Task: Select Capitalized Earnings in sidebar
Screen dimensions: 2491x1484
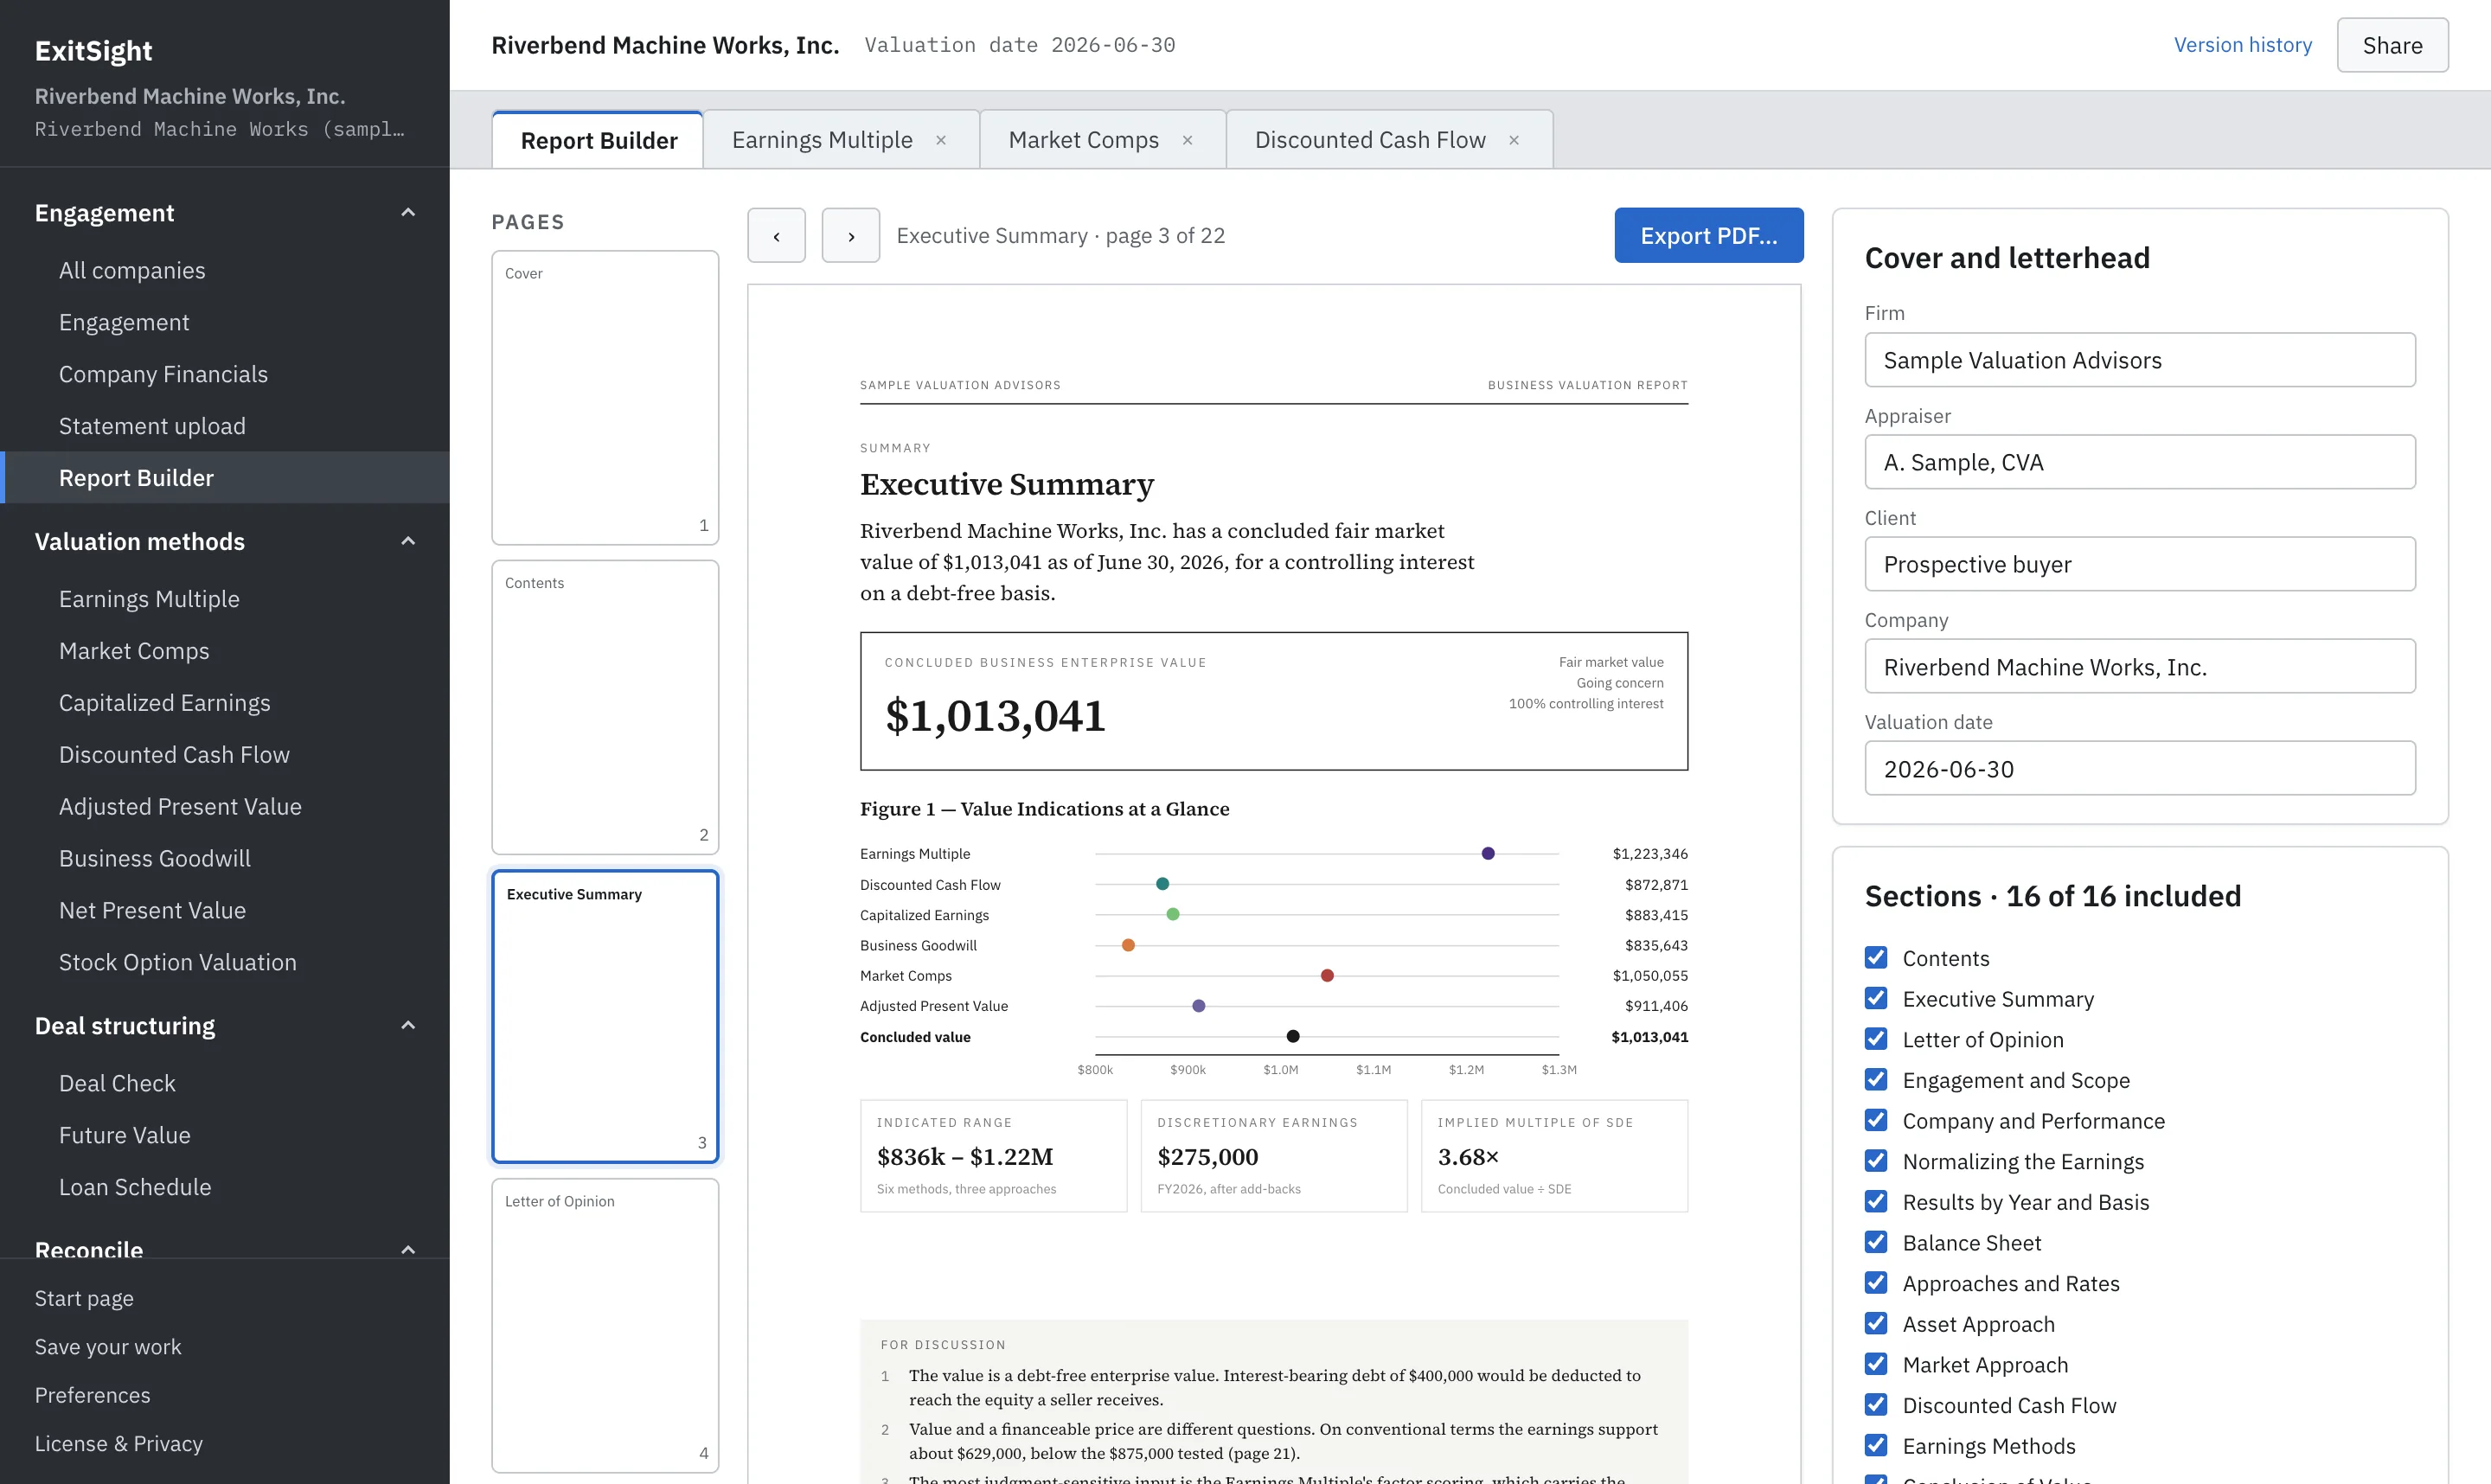Action: pos(225,703)
